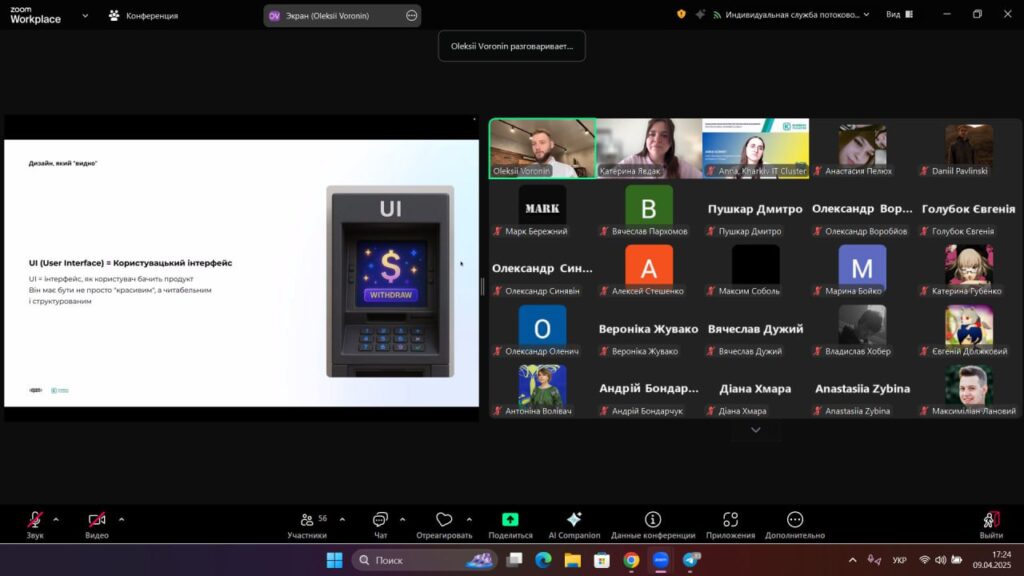1024x576 pixels.
Task: Open Telegram from the taskbar
Action: click(x=691, y=560)
